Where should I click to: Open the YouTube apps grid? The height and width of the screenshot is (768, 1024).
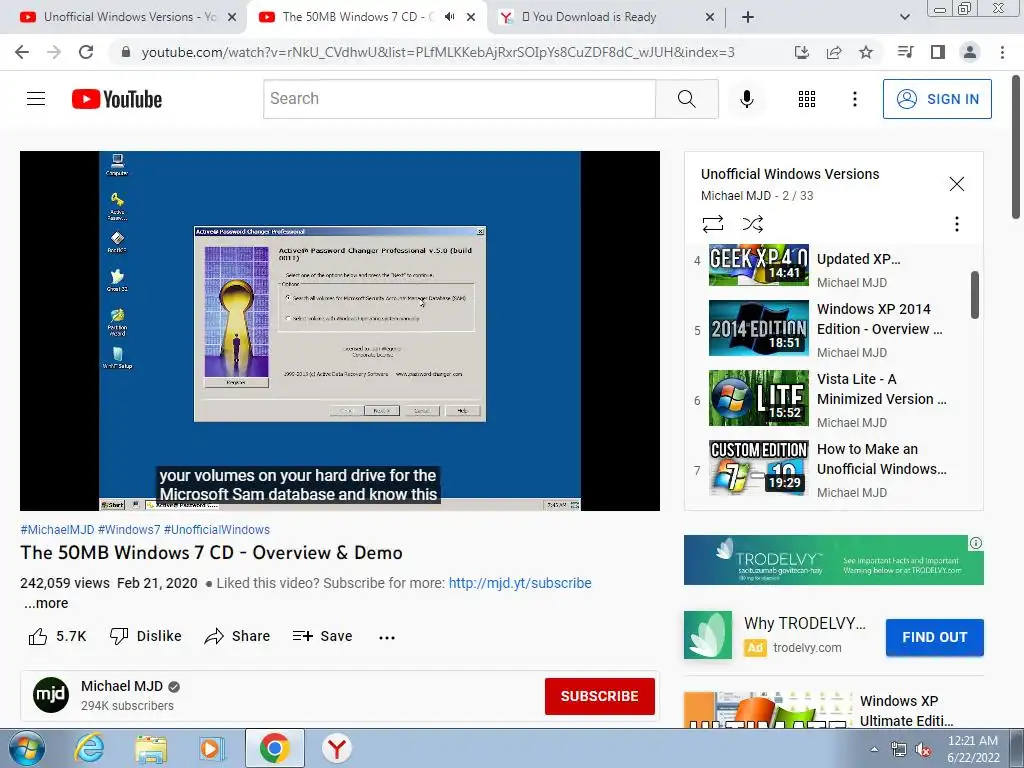[807, 99]
